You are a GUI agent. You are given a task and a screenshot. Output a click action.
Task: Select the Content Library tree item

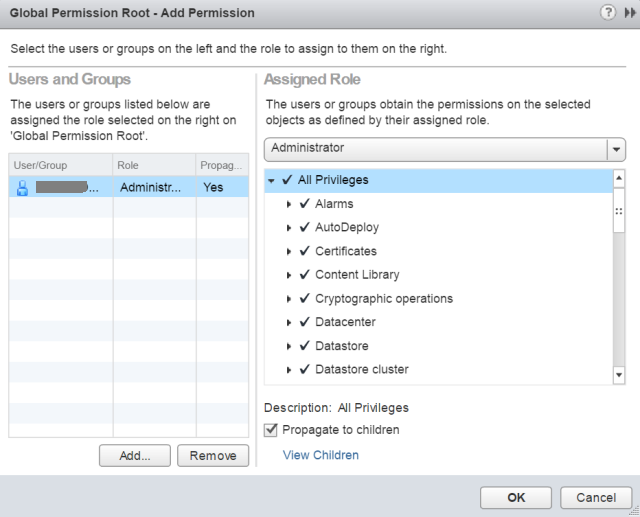[x=357, y=274]
